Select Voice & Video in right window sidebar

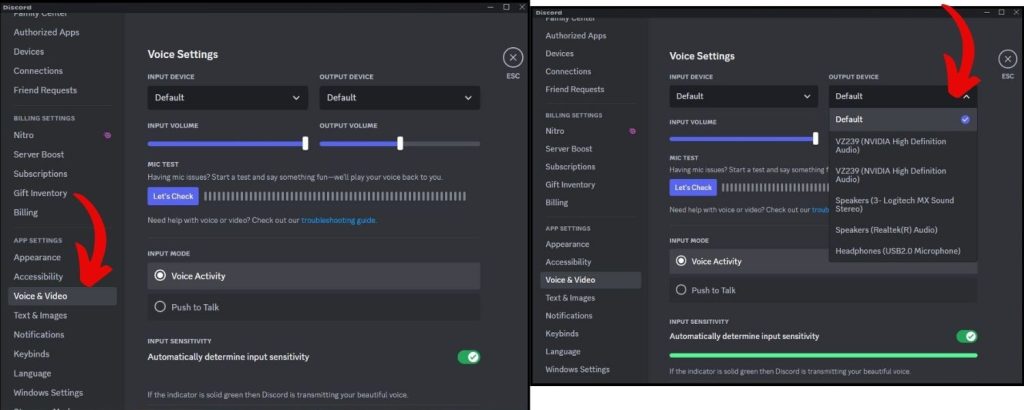590,279
